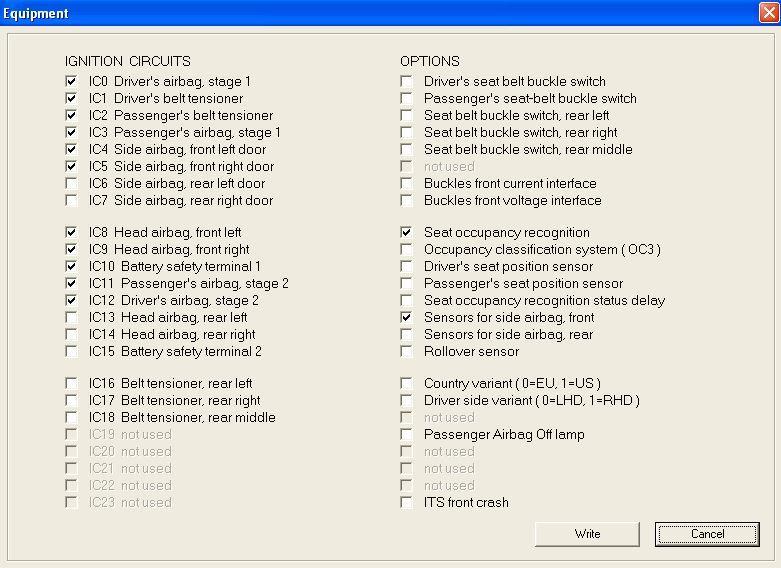Uncheck IC8 Head airbag front left
This screenshot has height=568, width=781.
(71, 232)
